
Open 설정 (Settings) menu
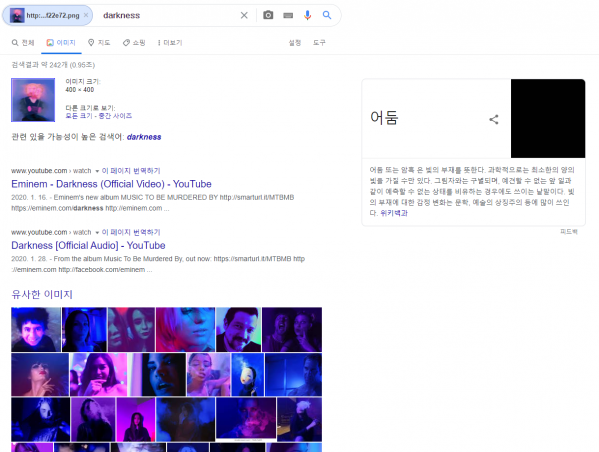tap(295, 42)
